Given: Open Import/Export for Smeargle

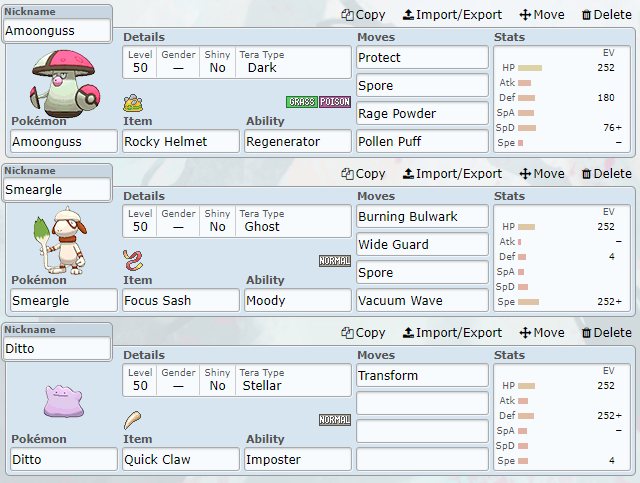Looking at the screenshot, I should tap(452, 174).
